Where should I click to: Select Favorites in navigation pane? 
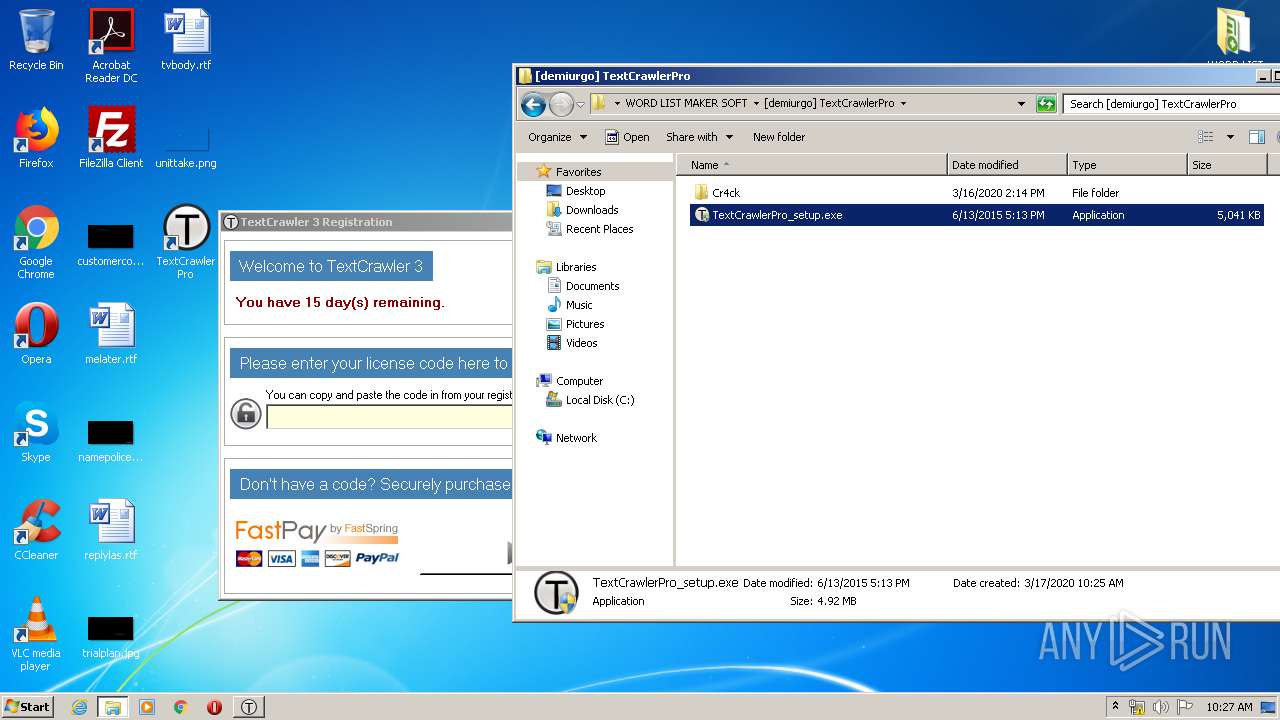point(578,172)
